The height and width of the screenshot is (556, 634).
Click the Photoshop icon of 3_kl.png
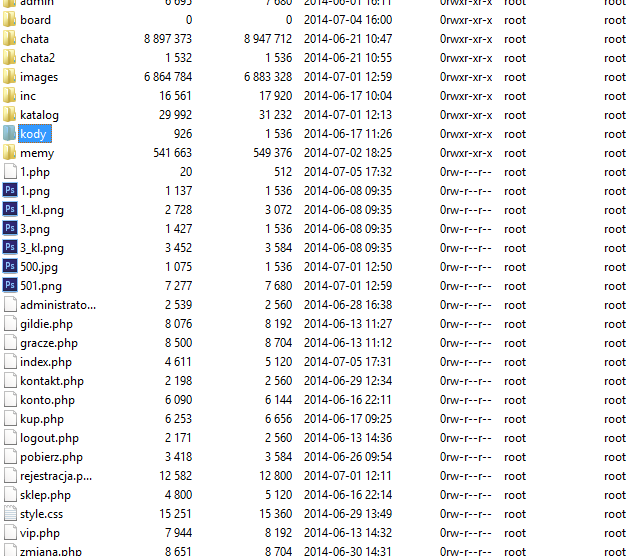(x=10, y=247)
